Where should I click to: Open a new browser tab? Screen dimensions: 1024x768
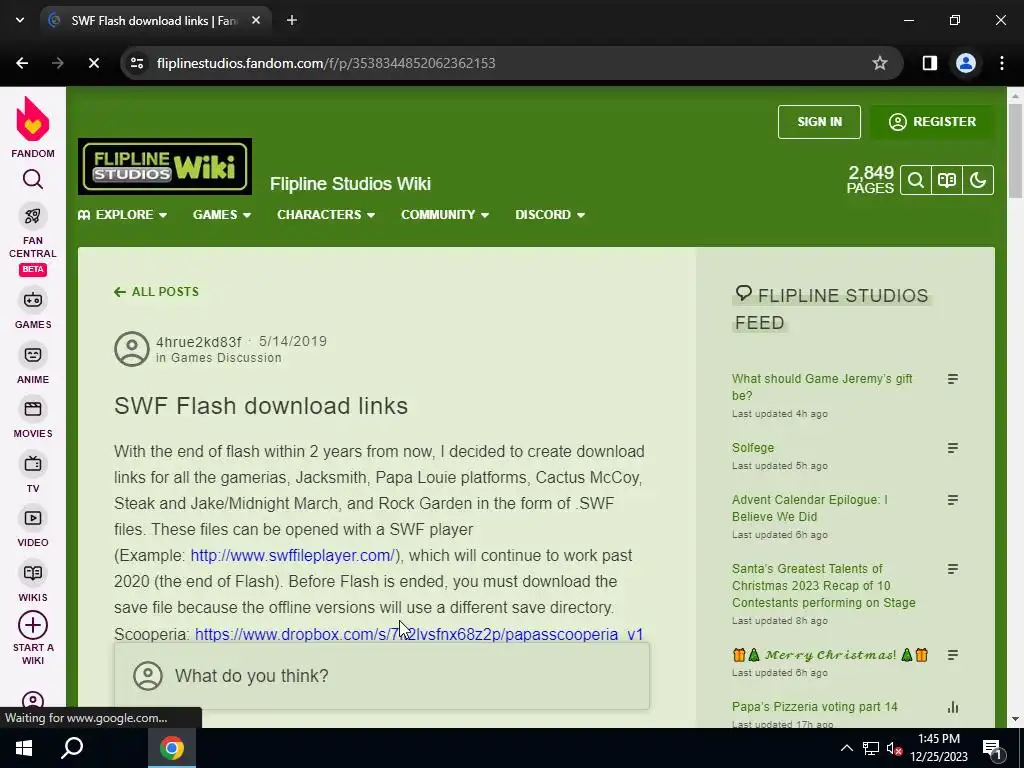pos(292,21)
